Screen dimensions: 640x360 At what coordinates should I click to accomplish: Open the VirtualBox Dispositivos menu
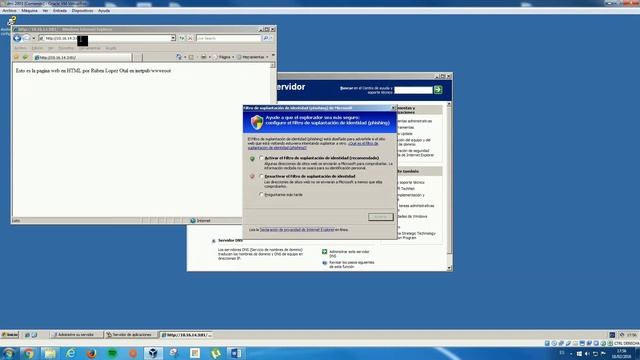[x=82, y=11]
